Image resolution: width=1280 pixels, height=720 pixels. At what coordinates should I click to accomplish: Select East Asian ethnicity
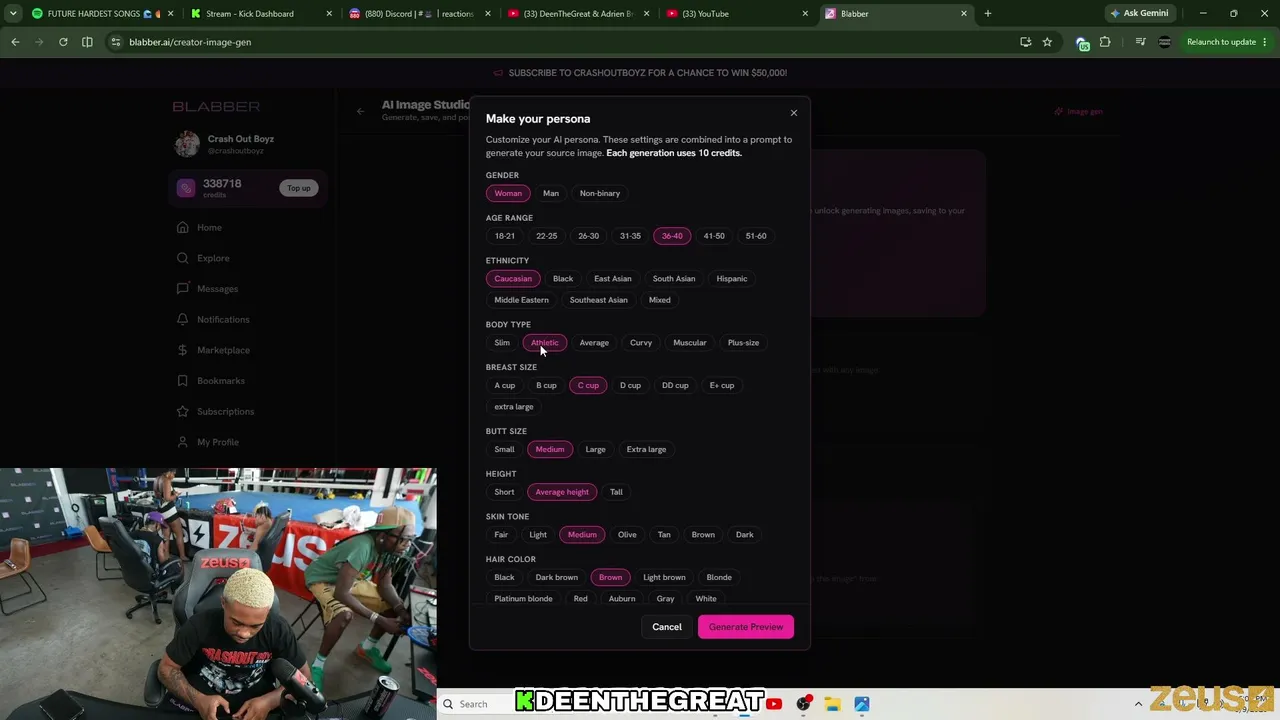click(613, 279)
